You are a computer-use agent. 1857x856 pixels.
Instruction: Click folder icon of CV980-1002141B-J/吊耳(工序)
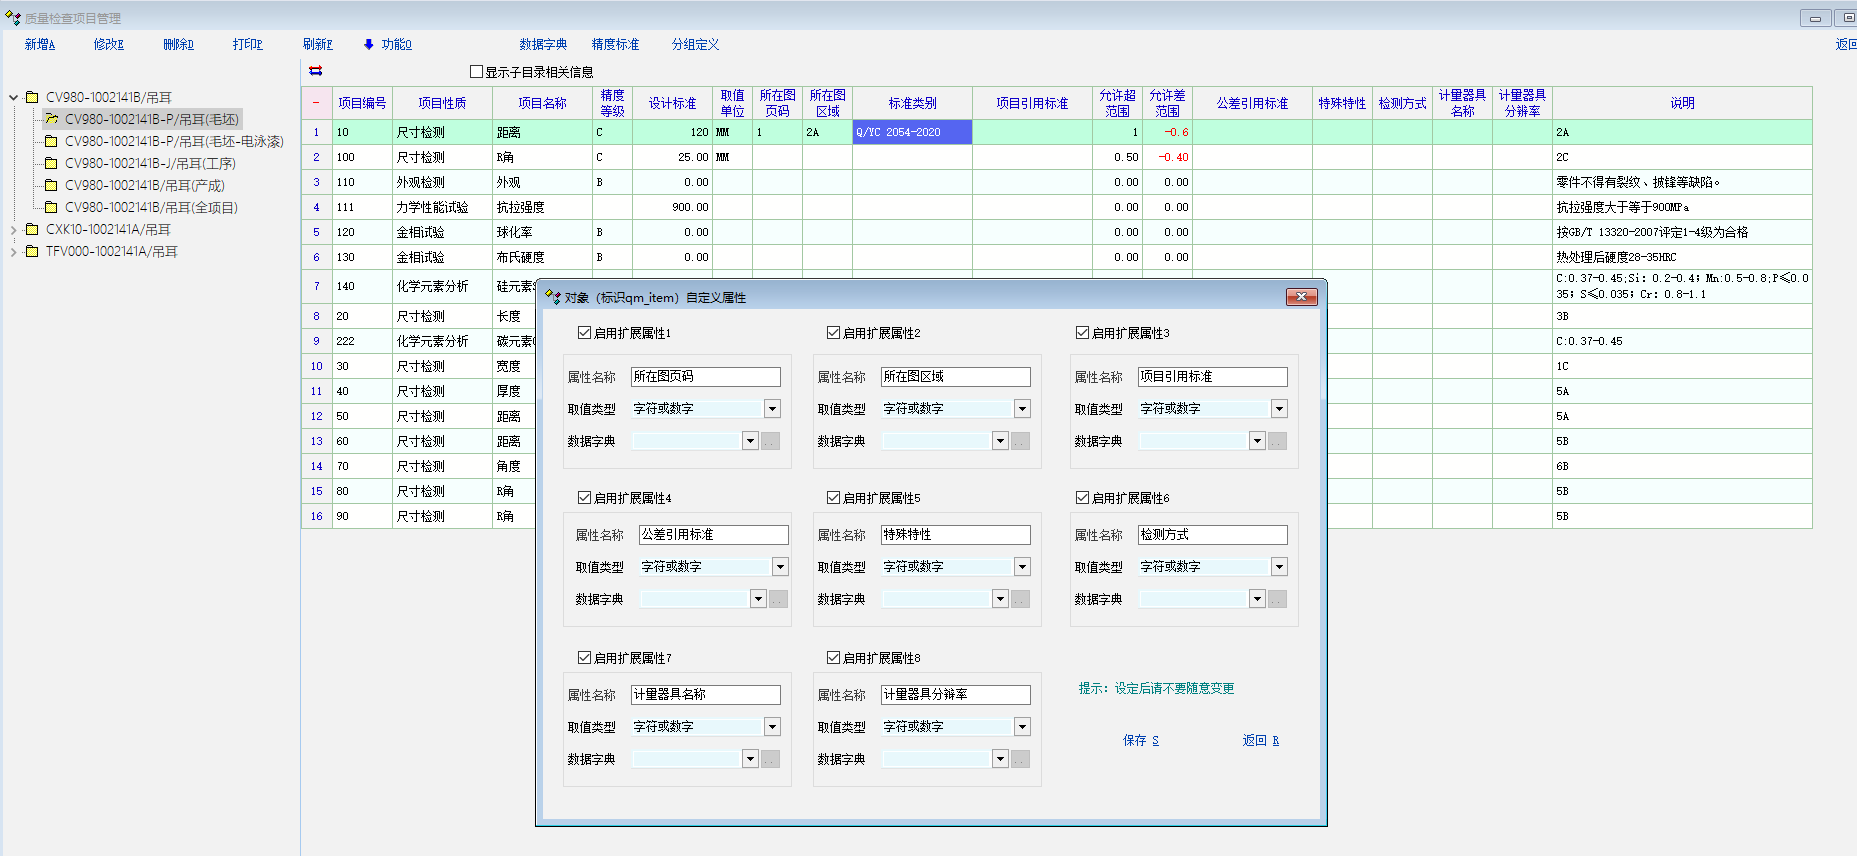tap(51, 163)
